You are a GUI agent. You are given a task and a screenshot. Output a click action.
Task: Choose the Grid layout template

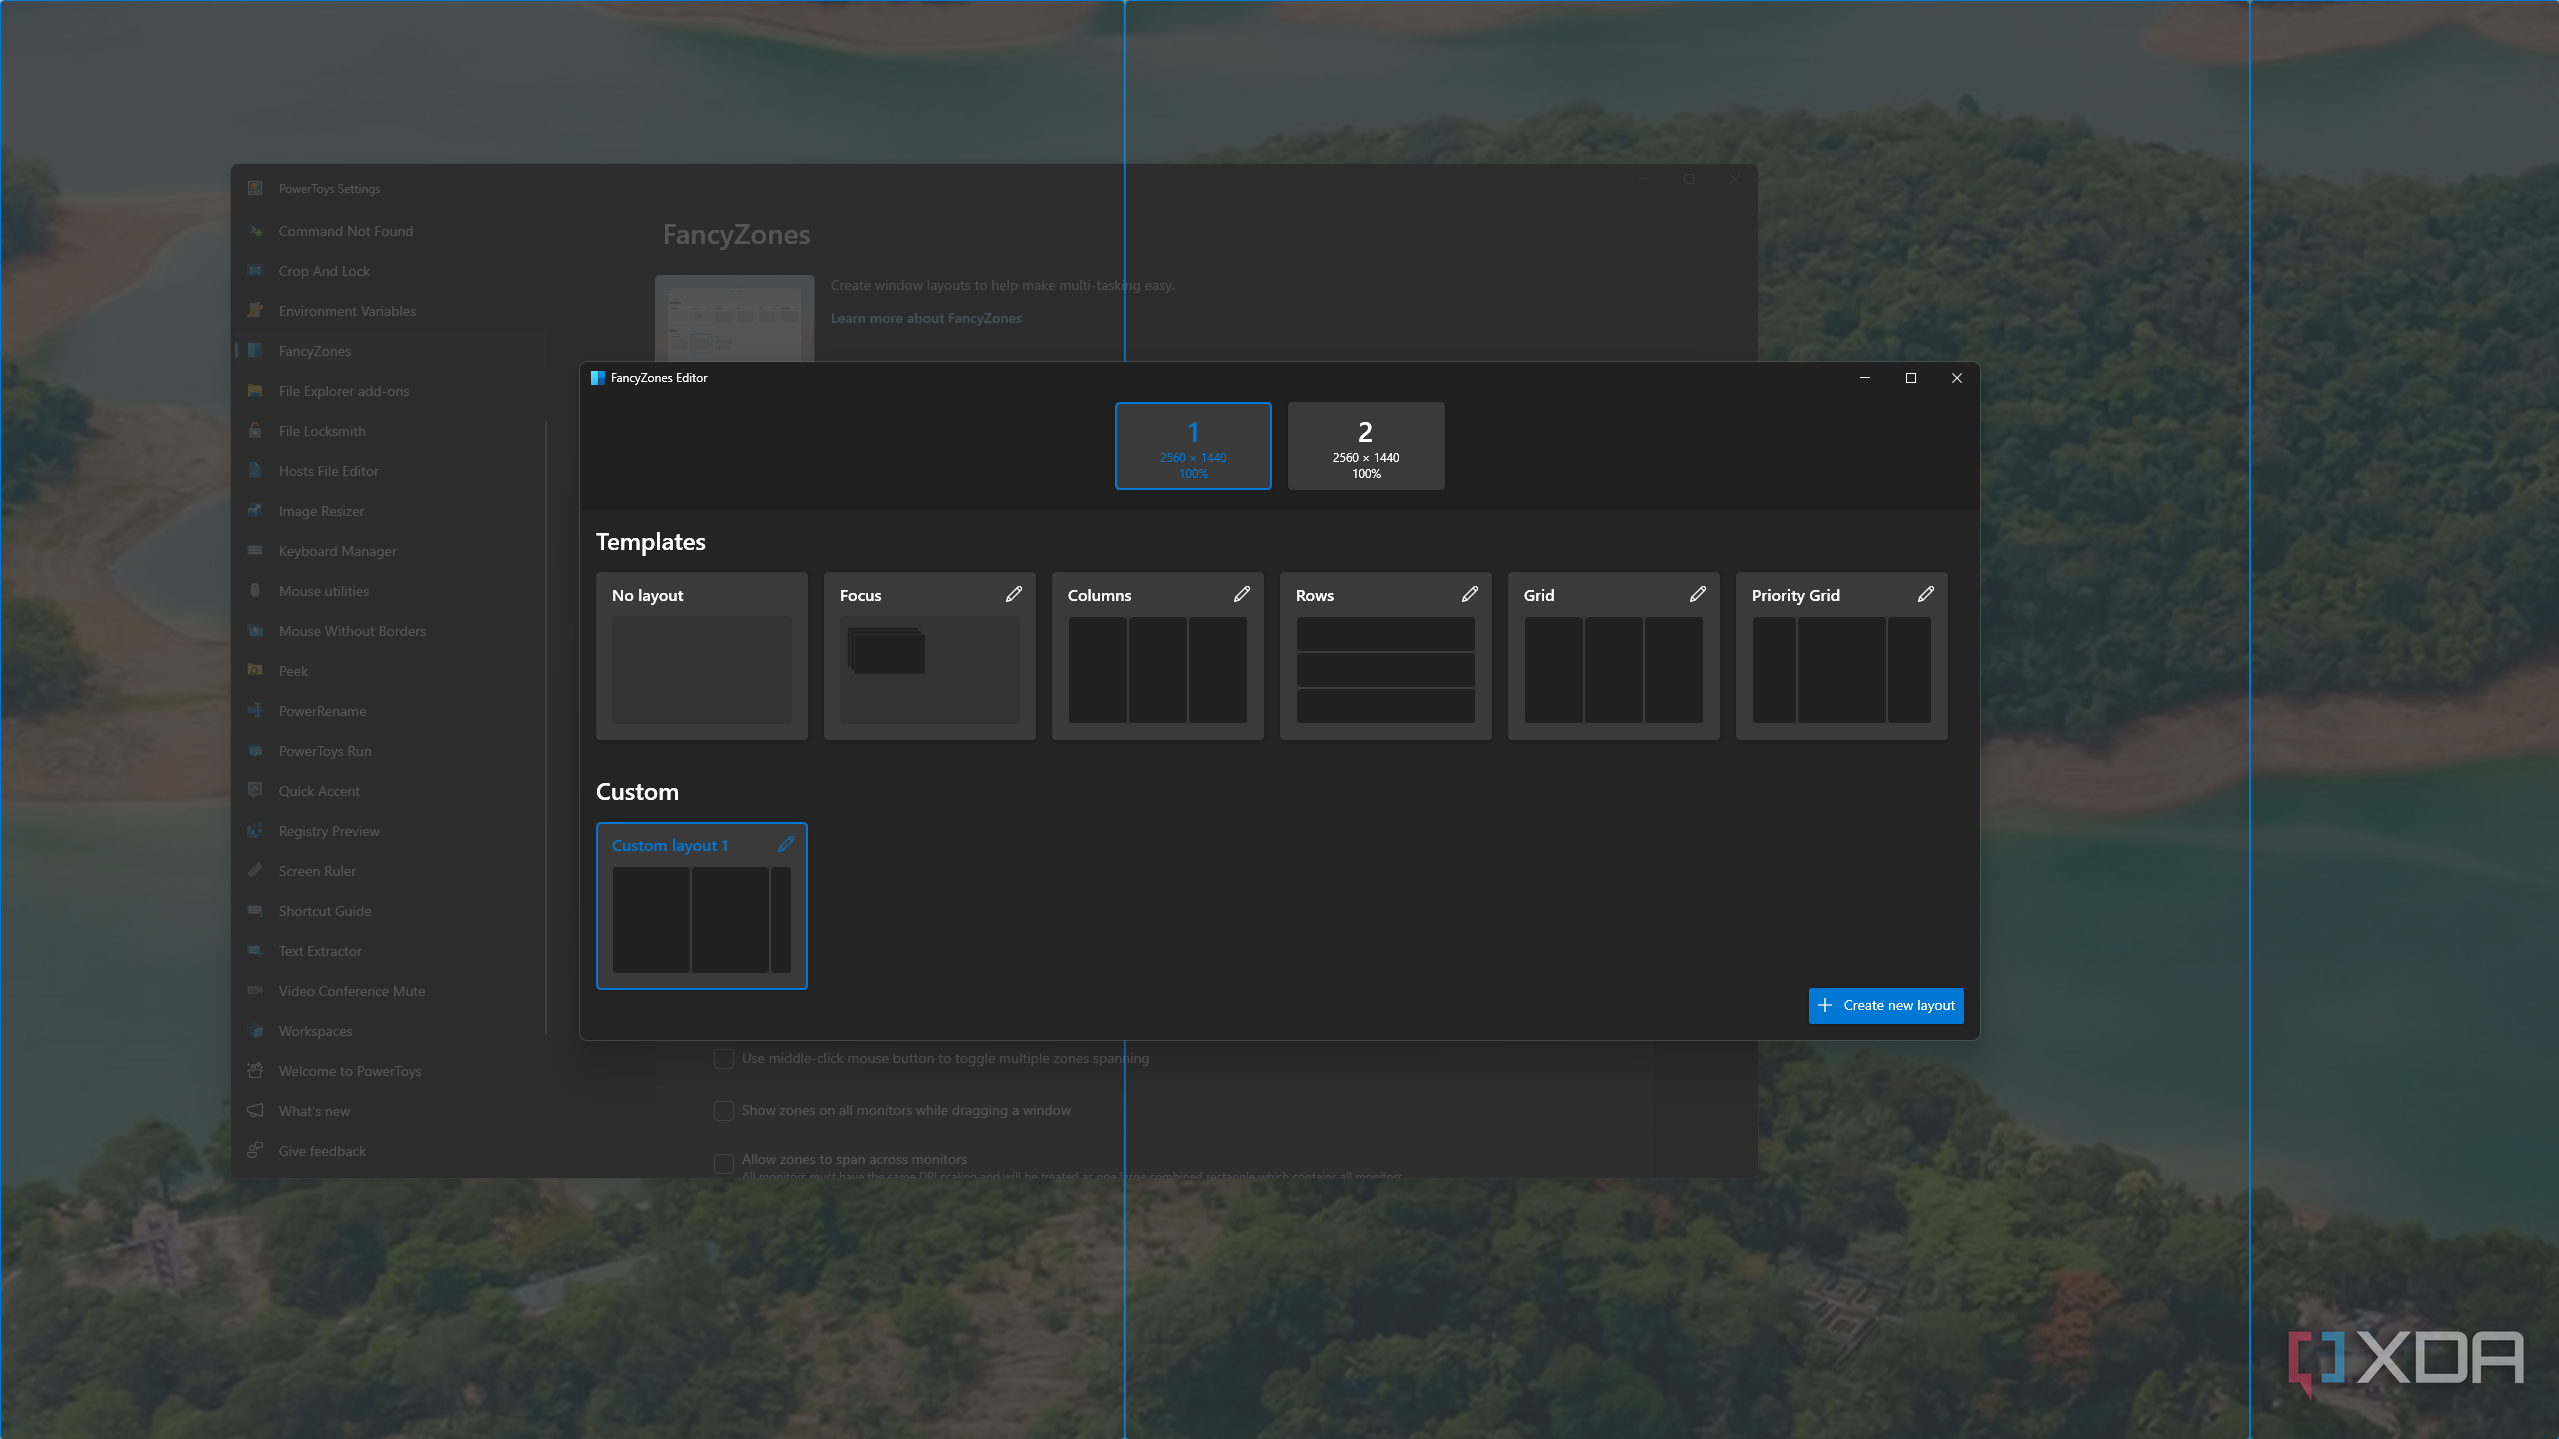pos(1613,656)
